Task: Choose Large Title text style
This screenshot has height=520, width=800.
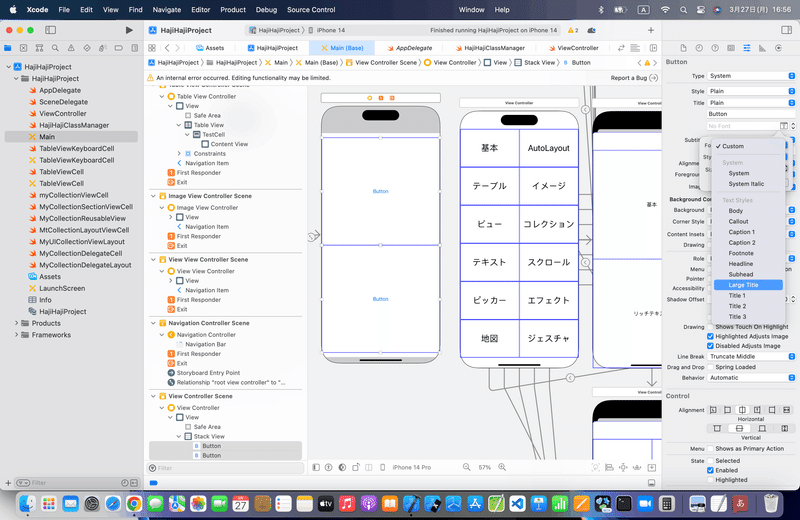Action: (748, 285)
